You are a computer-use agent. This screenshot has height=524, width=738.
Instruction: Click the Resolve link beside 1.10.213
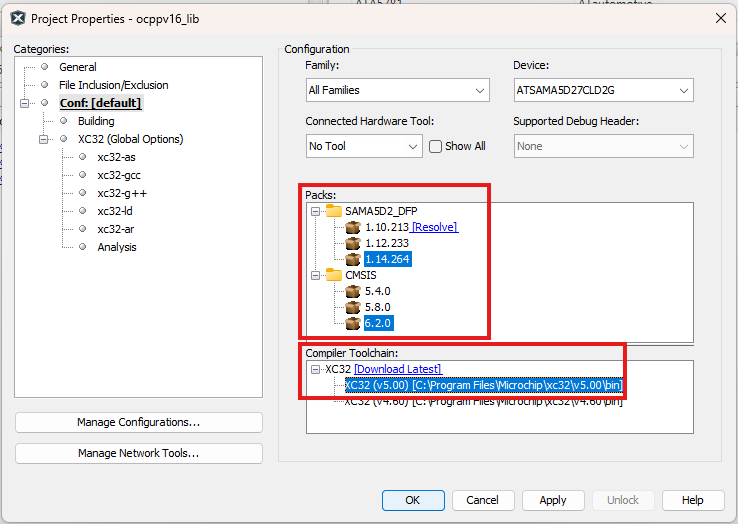tap(434, 227)
